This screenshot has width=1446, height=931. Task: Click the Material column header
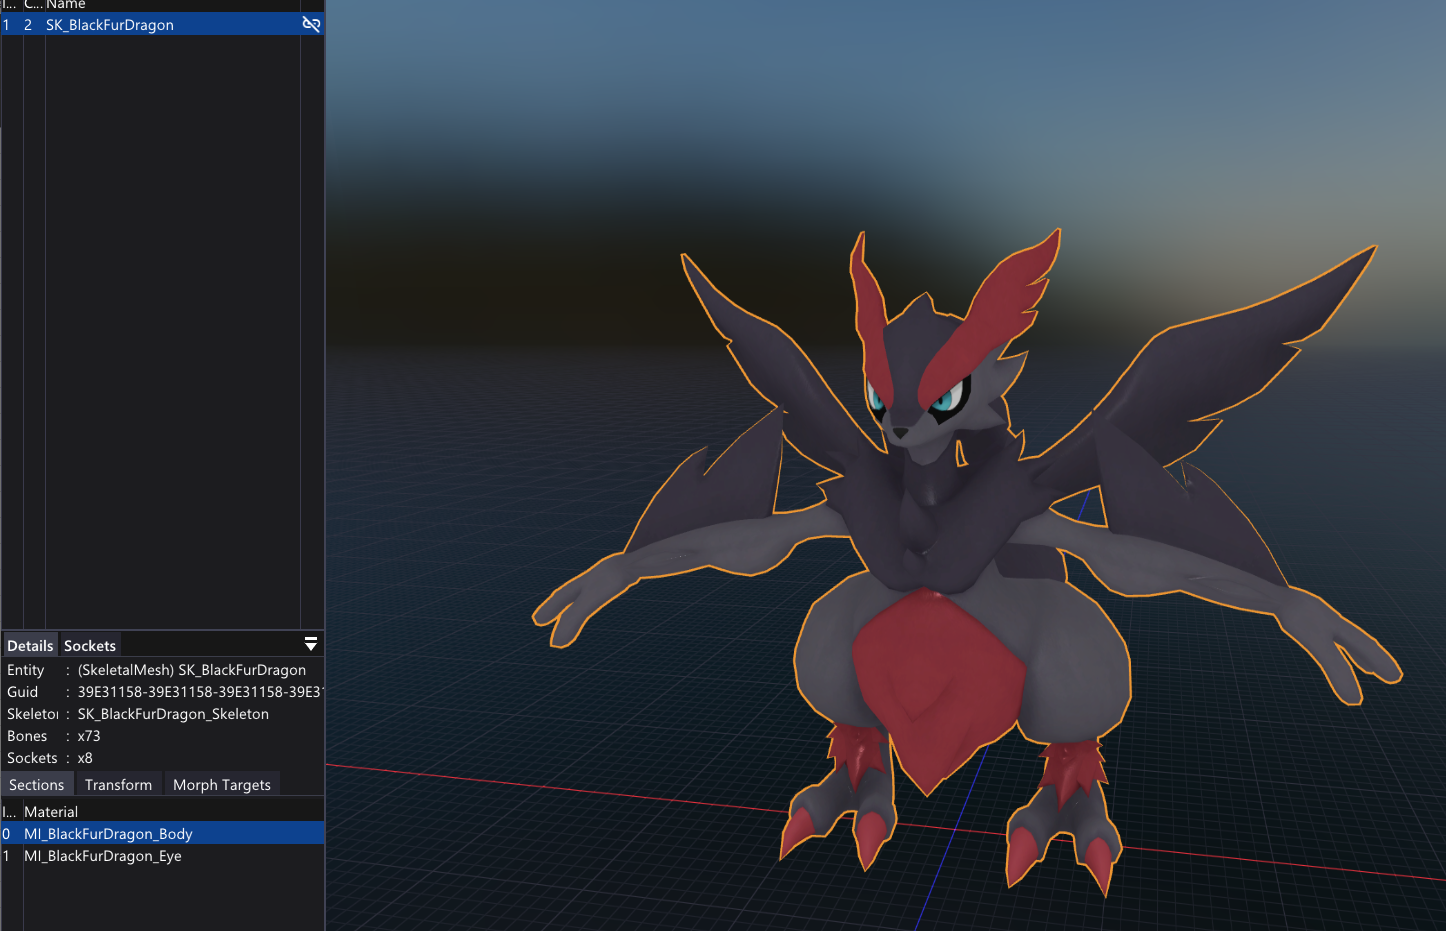click(51, 811)
